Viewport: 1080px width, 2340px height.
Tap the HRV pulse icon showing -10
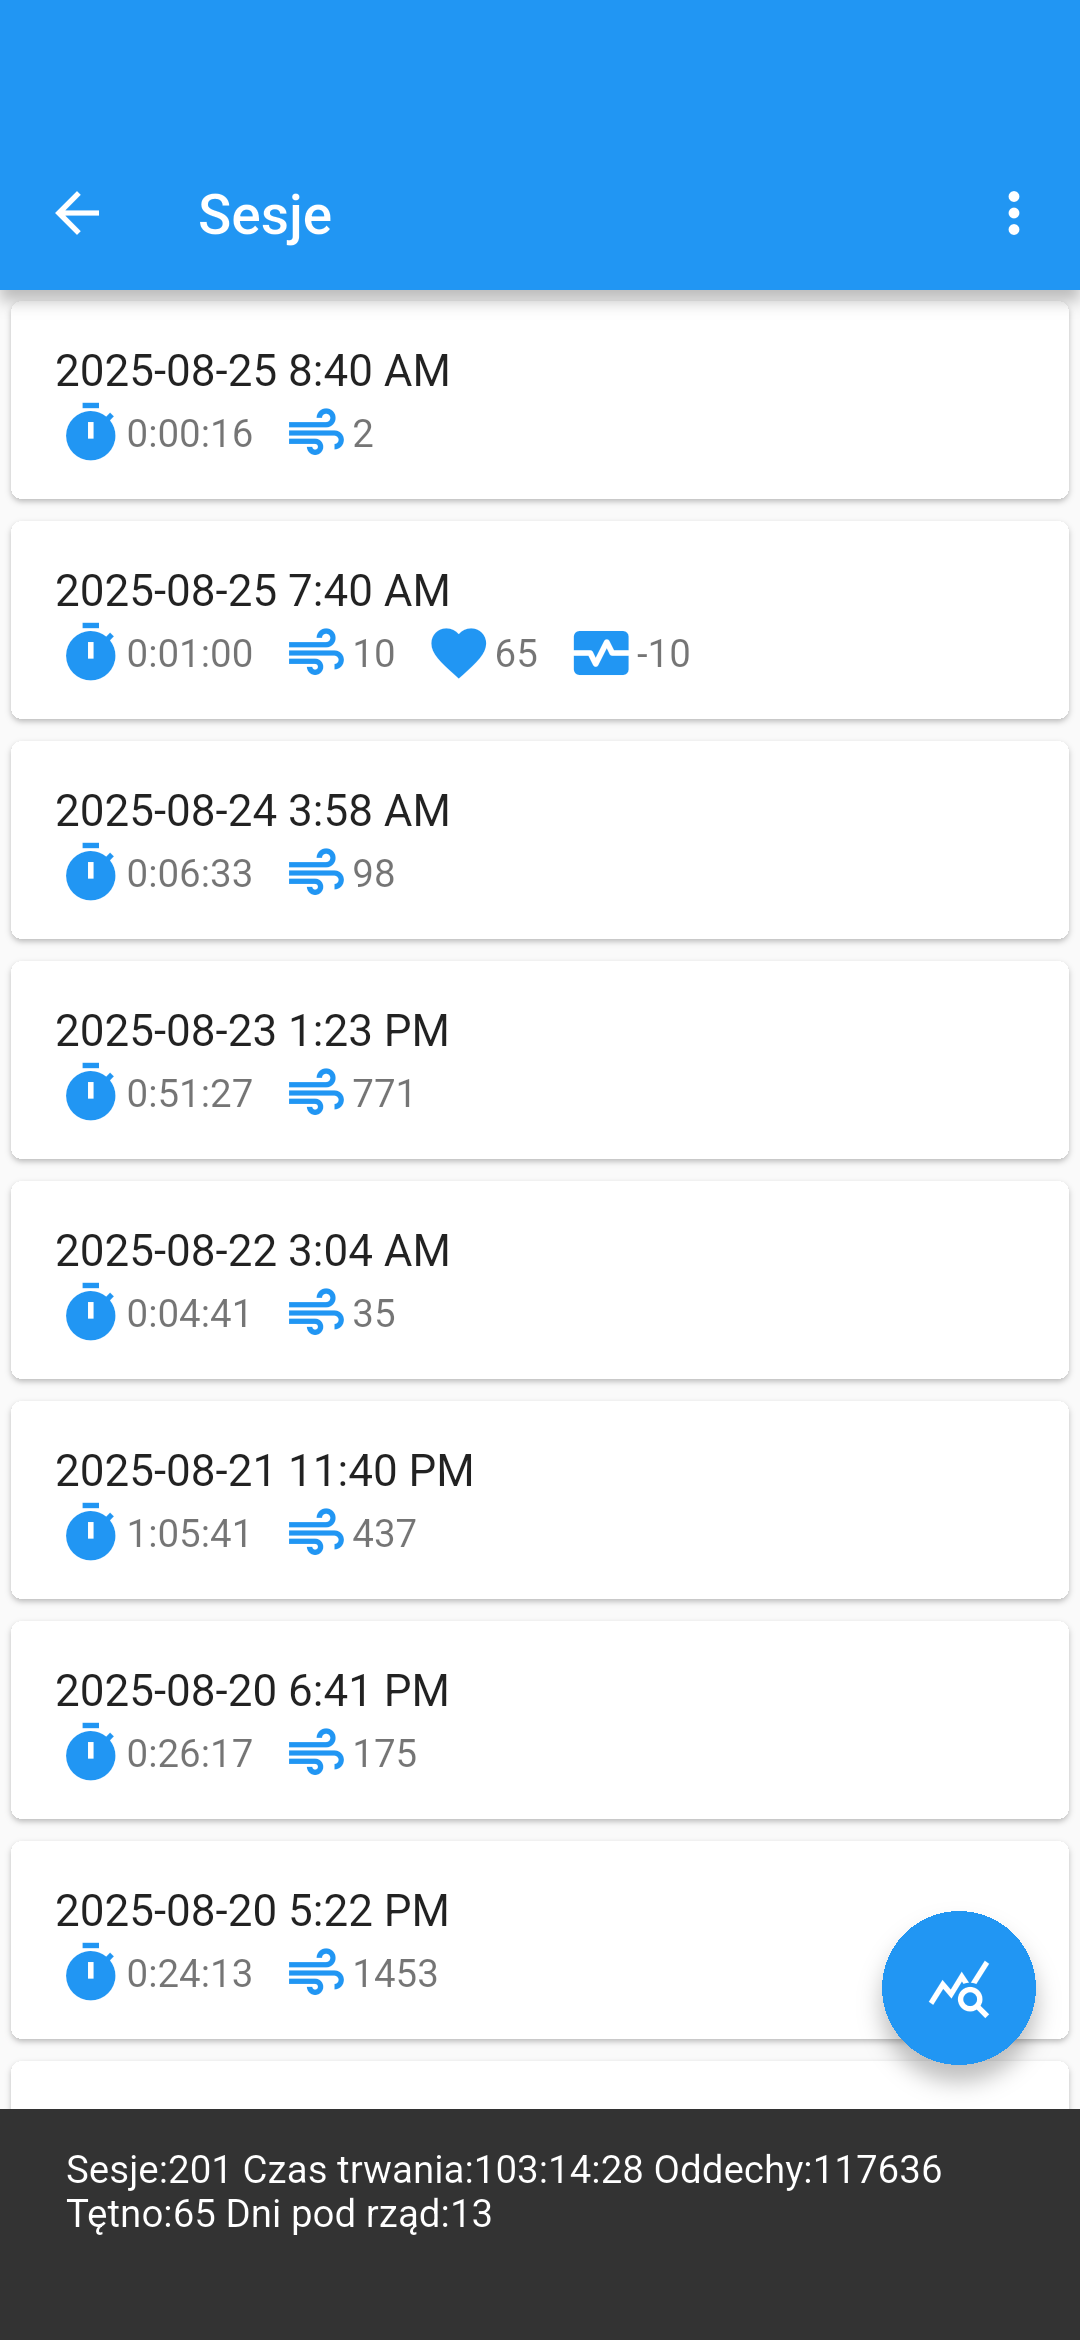click(x=600, y=654)
